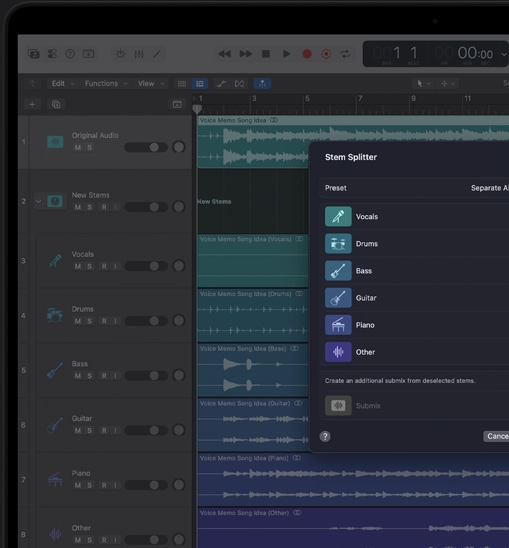Open the Inspector panel icon
Viewport: 509px width, 548px height.
(52, 54)
